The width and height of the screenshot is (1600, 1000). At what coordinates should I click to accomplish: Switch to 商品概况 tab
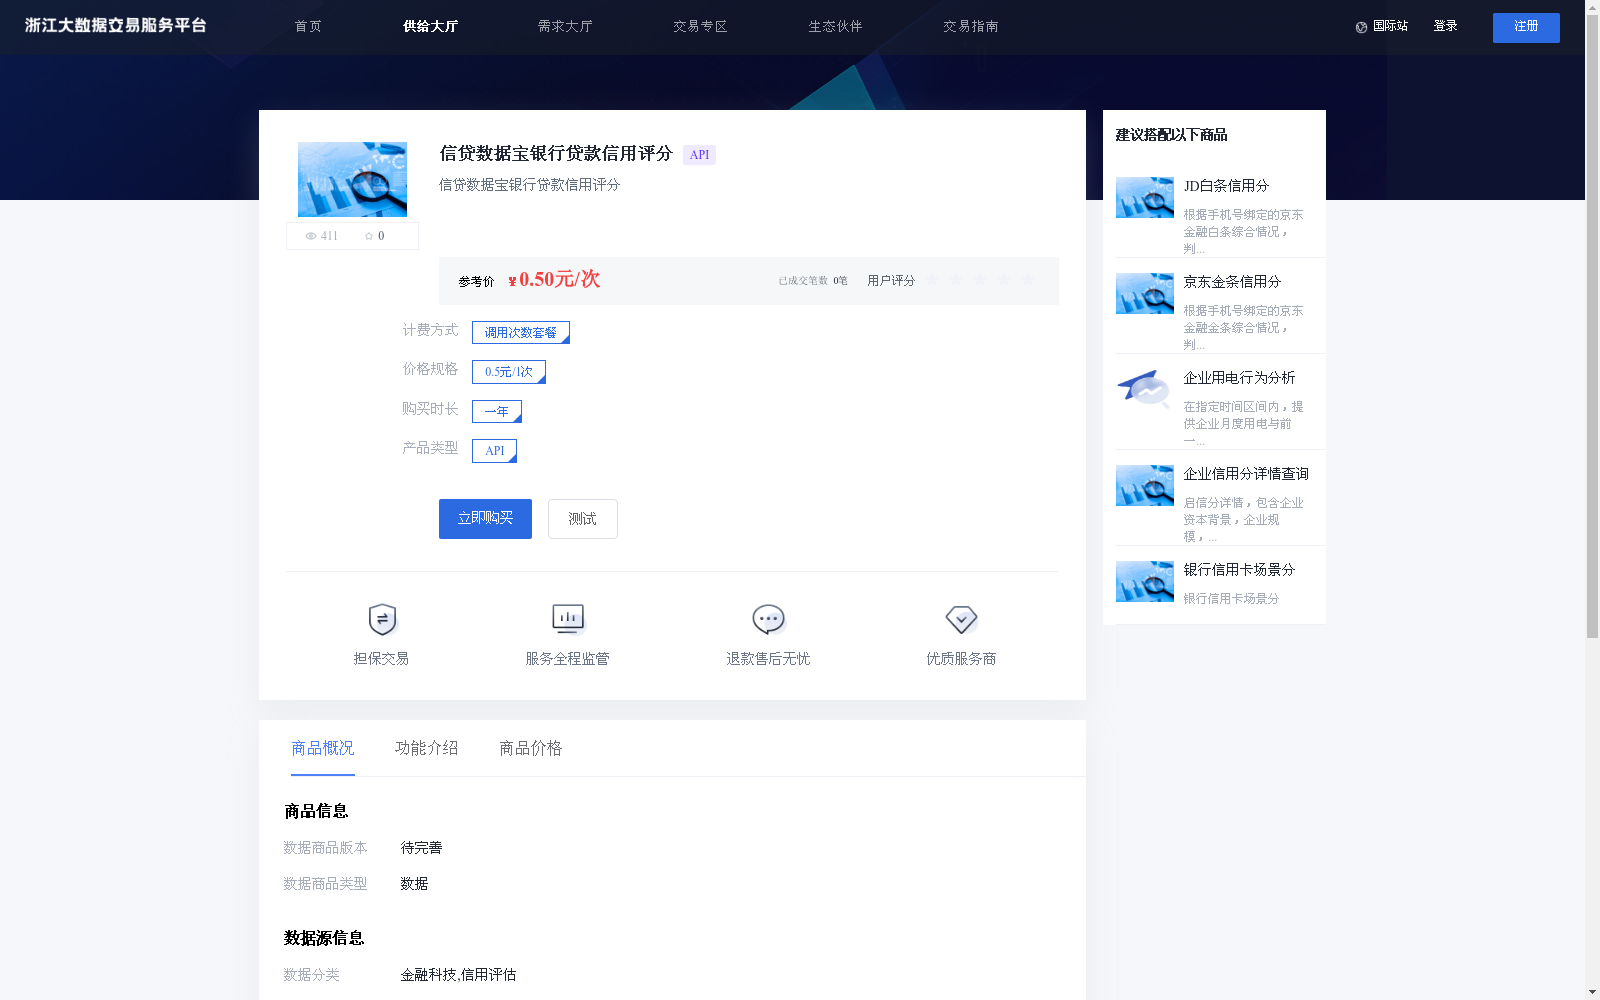click(x=323, y=748)
